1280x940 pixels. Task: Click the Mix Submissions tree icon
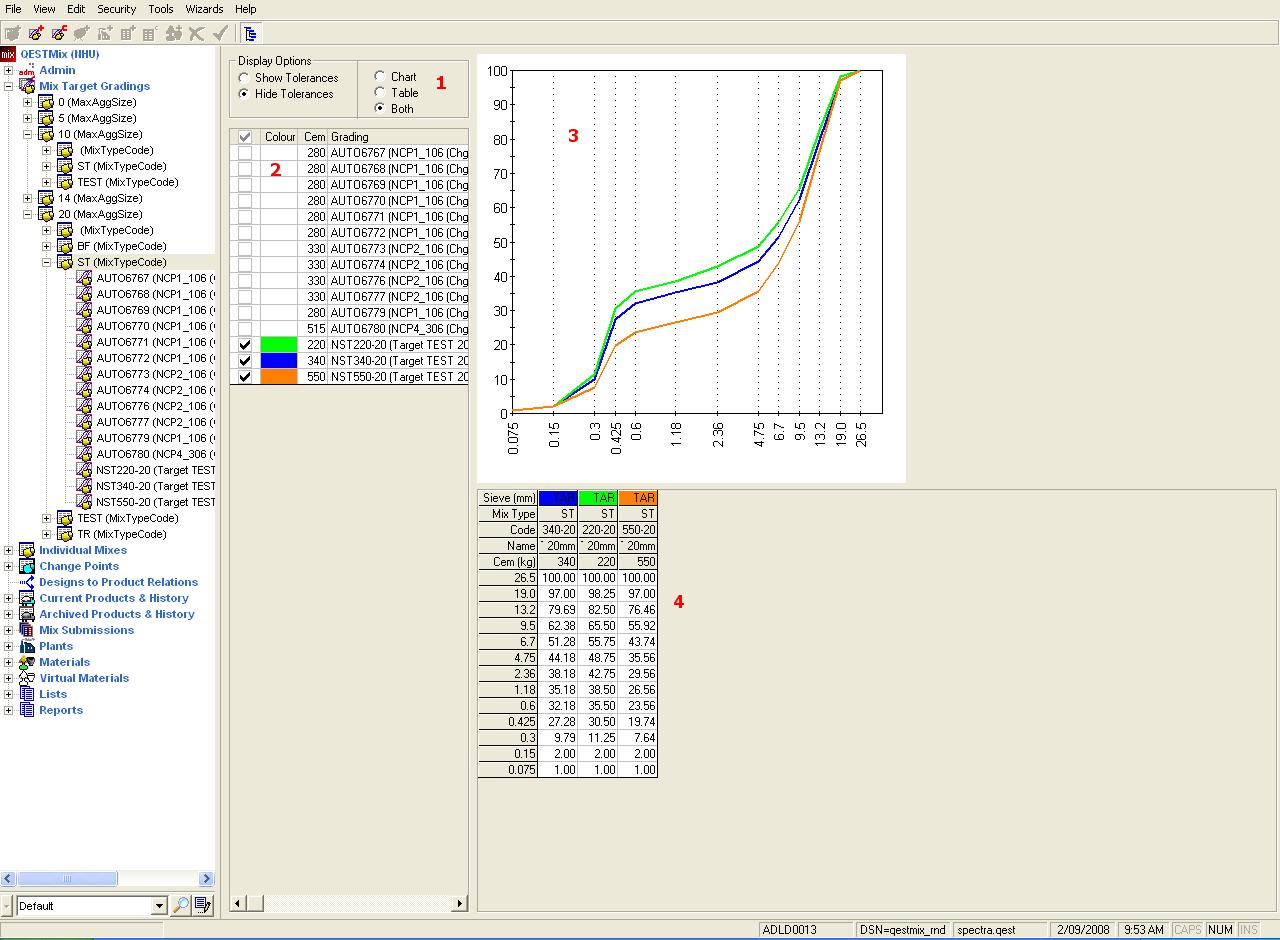pos(27,630)
